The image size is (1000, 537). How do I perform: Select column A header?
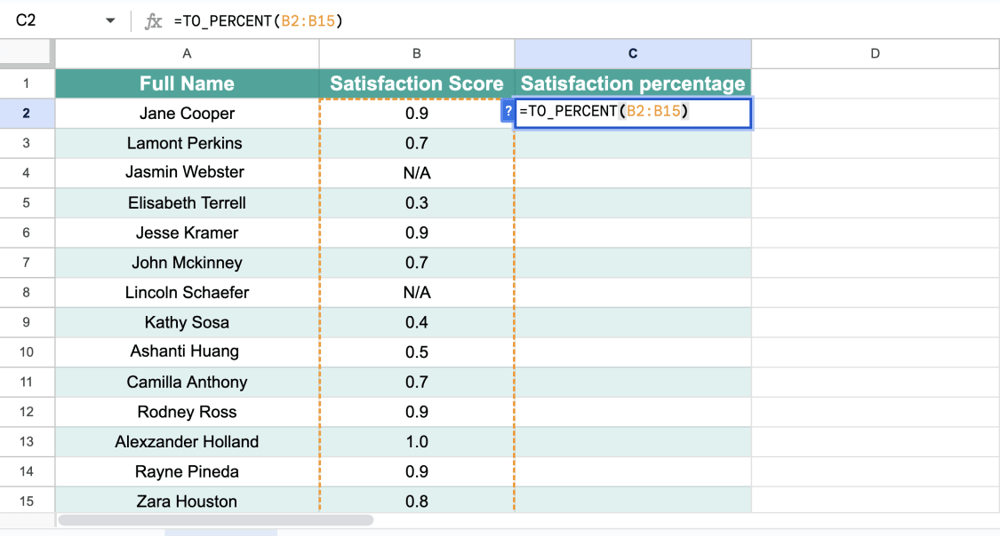pos(187,54)
